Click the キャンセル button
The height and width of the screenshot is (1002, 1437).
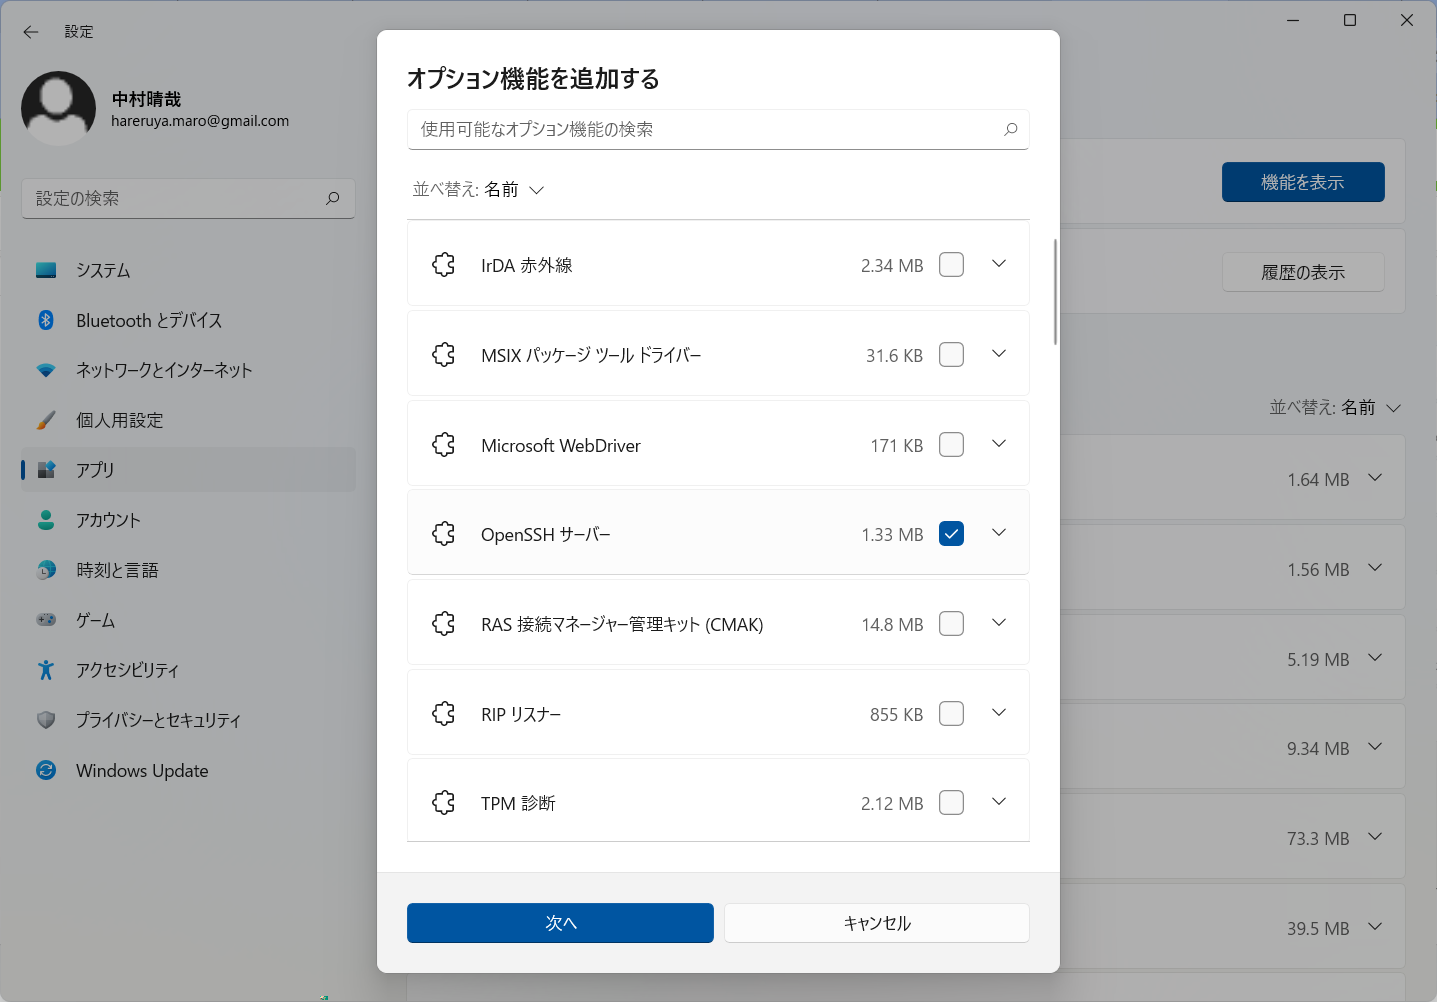877,923
